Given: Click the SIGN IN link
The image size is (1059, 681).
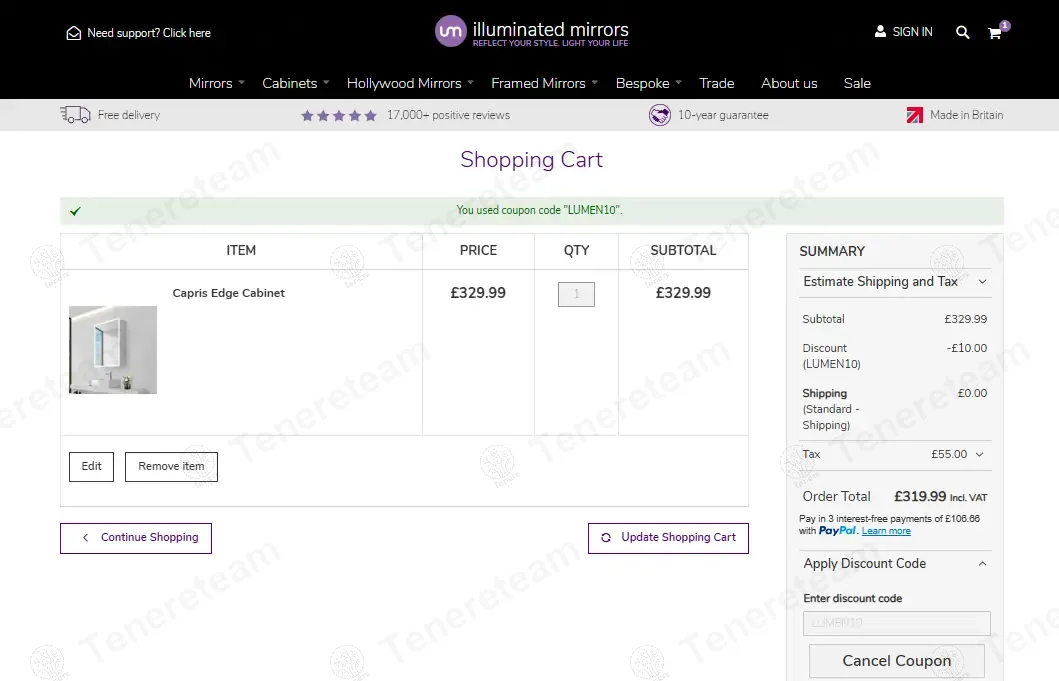Looking at the screenshot, I should click(912, 32).
